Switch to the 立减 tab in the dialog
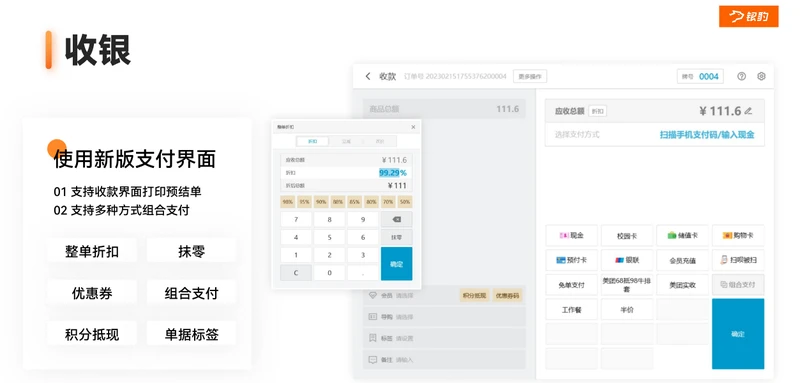Viewport: 800px width, 383px height. [x=346, y=141]
